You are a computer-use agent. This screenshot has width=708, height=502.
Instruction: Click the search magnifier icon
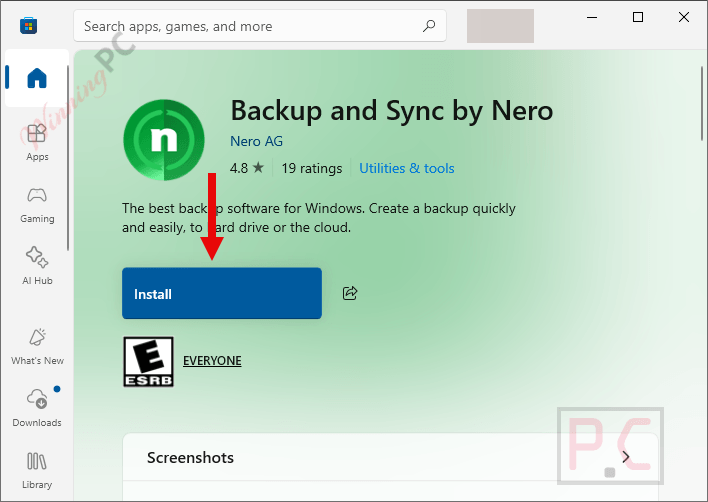pyautogui.click(x=429, y=26)
